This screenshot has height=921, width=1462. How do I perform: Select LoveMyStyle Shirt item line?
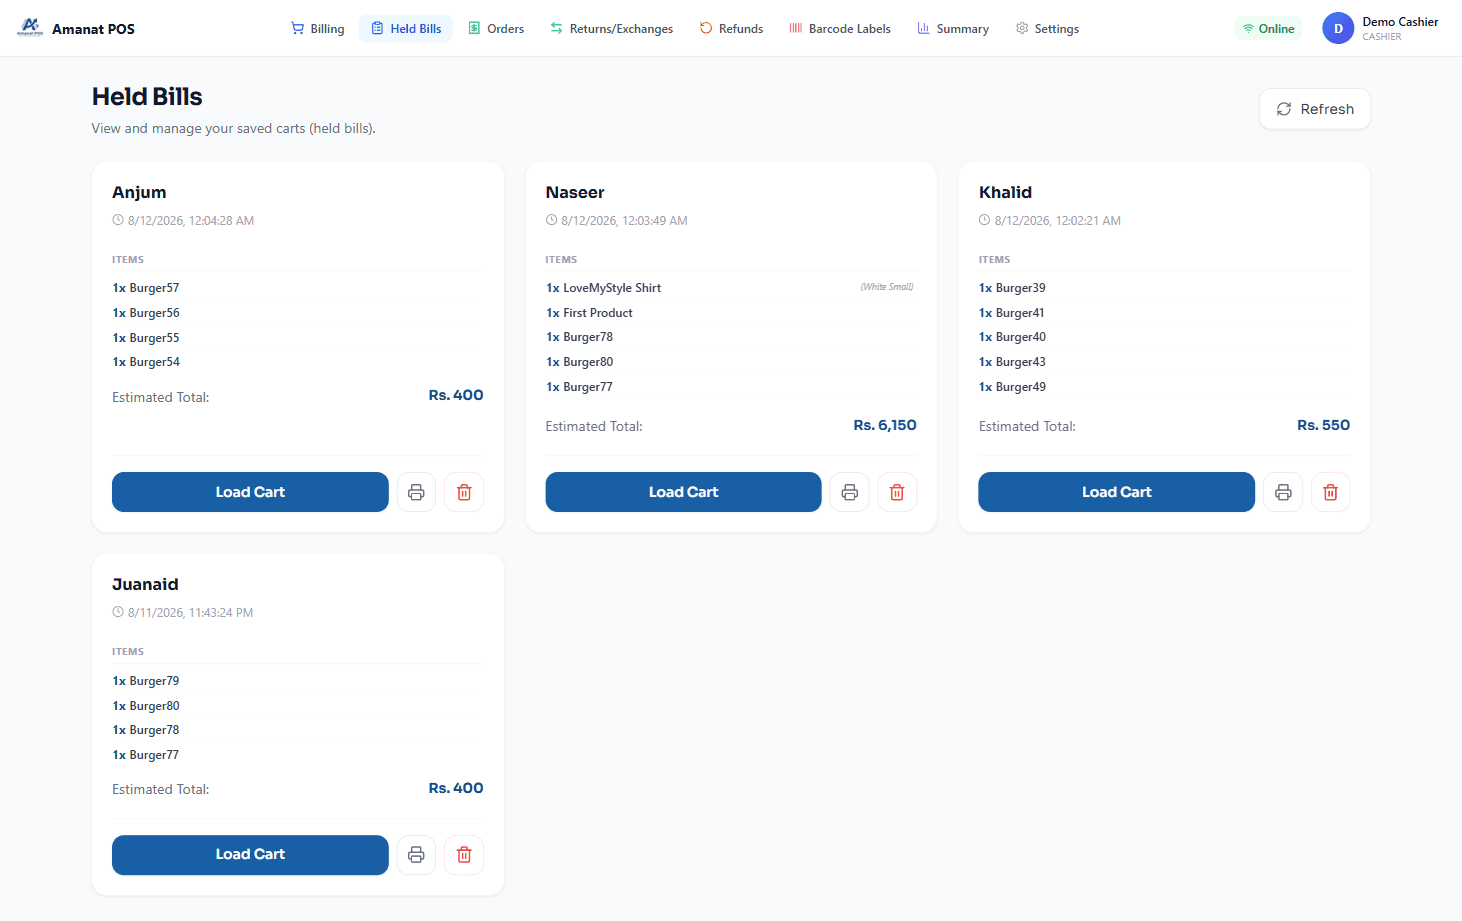click(x=730, y=288)
